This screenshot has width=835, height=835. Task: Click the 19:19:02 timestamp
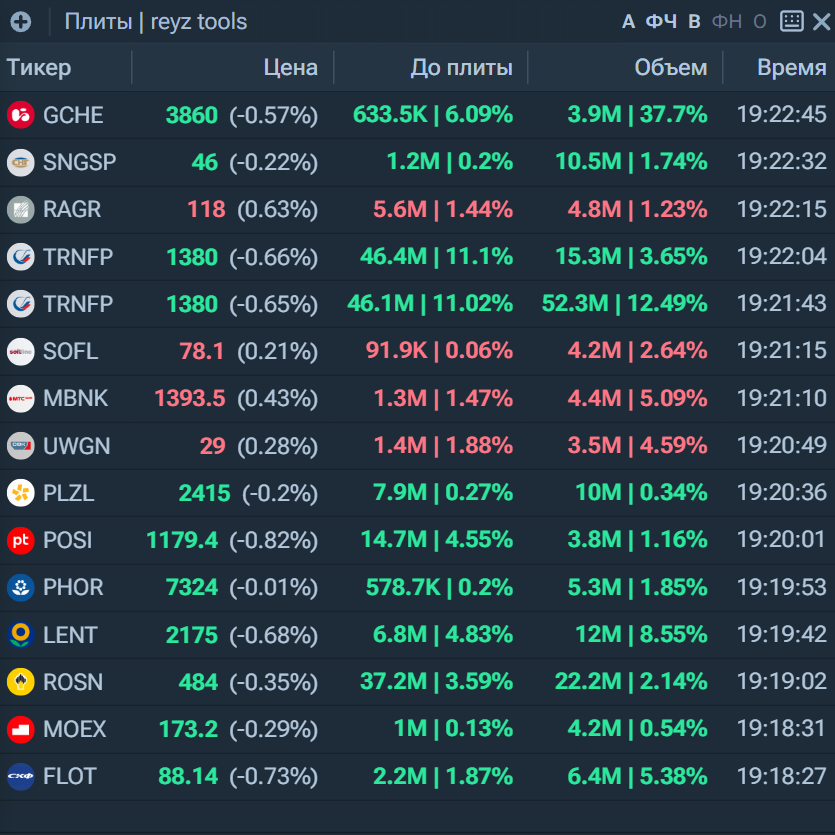[x=782, y=682]
